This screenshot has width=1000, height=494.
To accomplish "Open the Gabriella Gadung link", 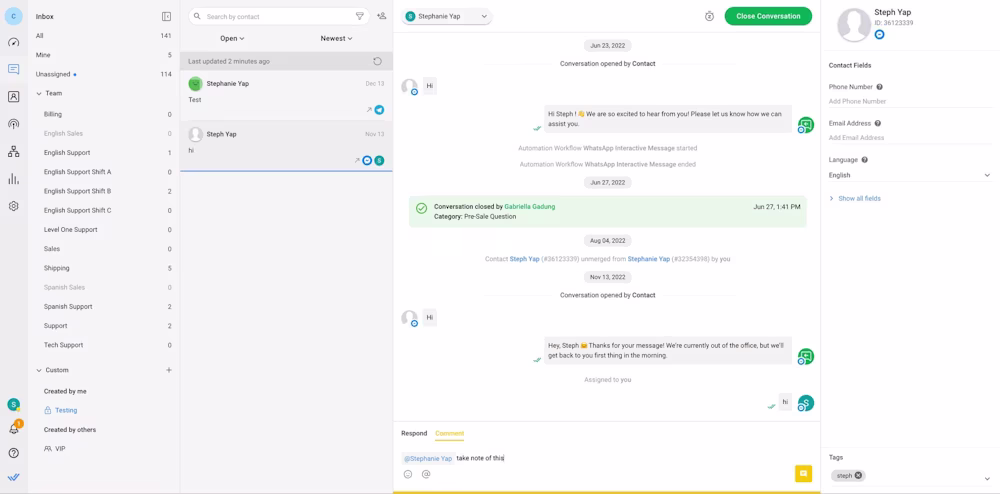I will (529, 207).
